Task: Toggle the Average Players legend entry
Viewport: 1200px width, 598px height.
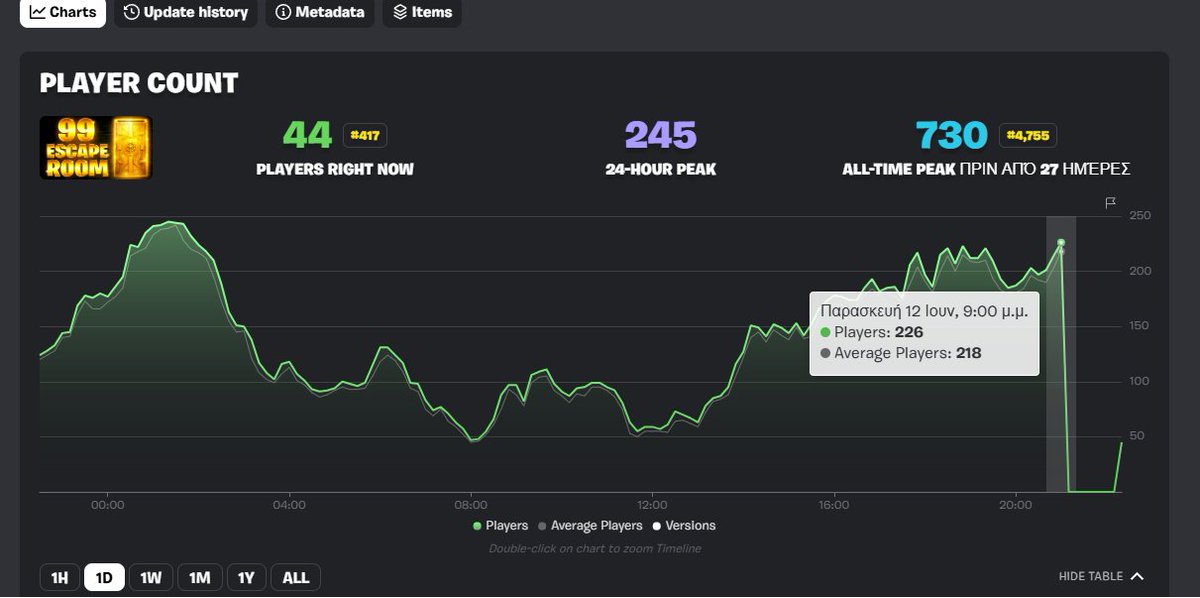Action: 590,526
